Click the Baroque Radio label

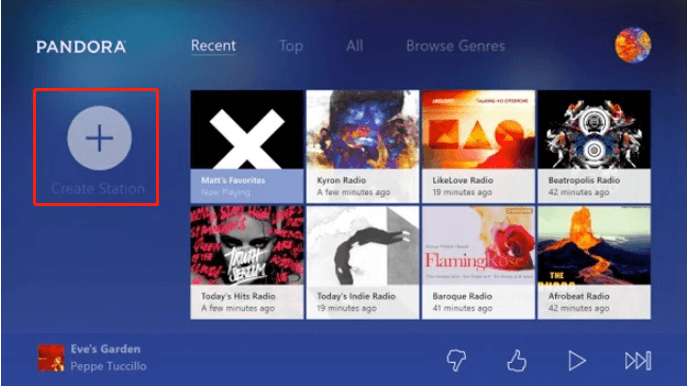[x=462, y=296]
